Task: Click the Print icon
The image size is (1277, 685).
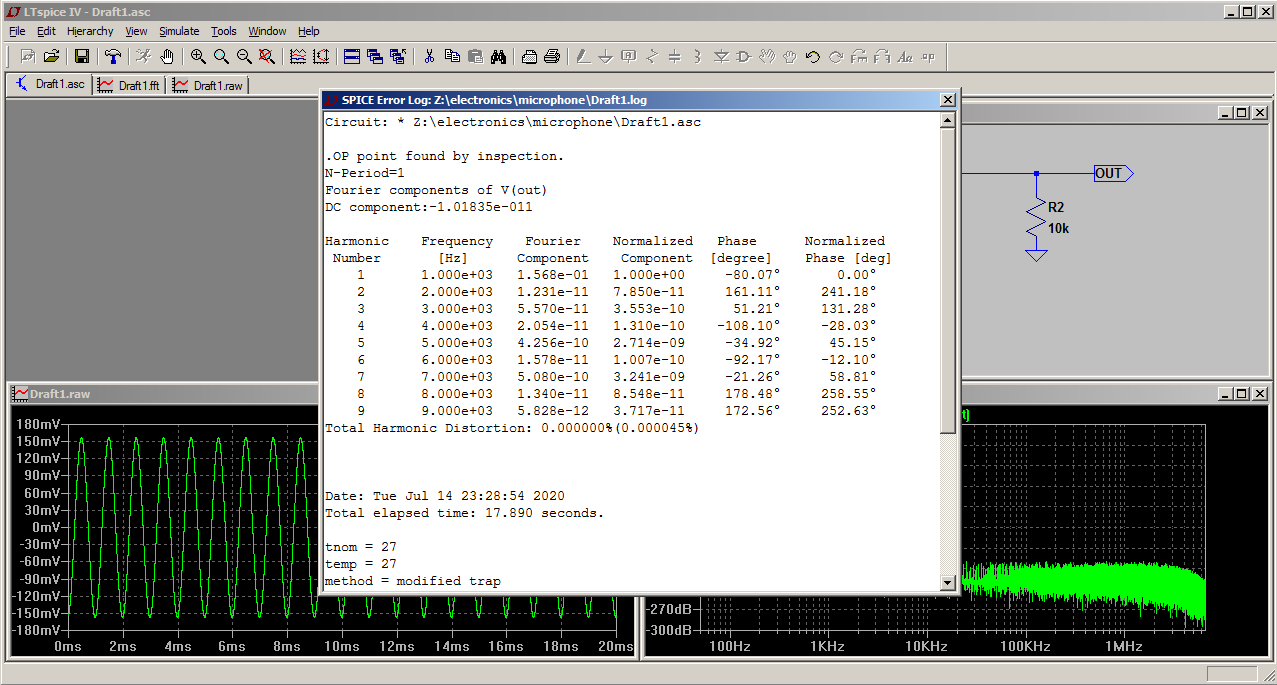Action: tap(552, 56)
